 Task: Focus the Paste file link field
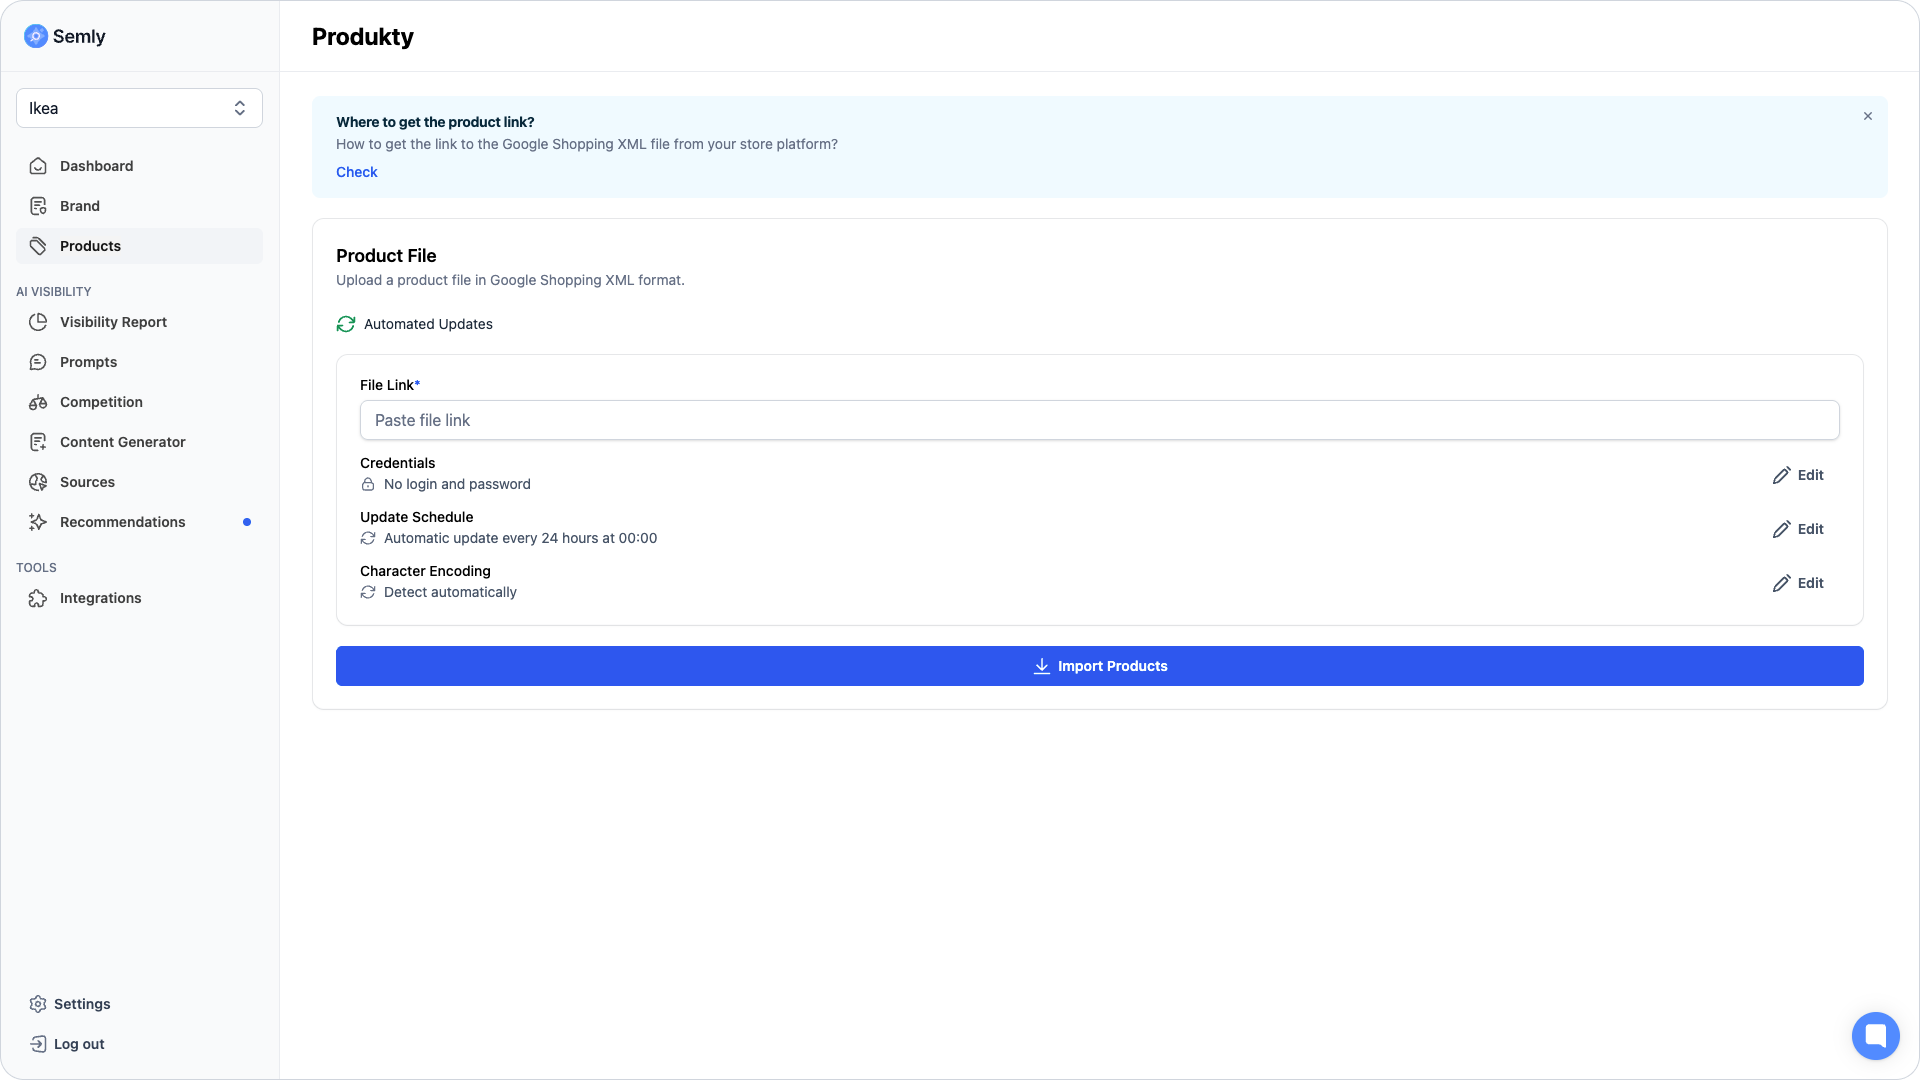1099,420
